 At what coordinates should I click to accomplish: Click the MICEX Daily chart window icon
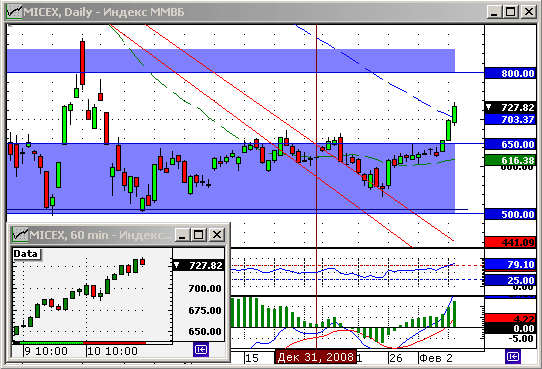pos(14,12)
